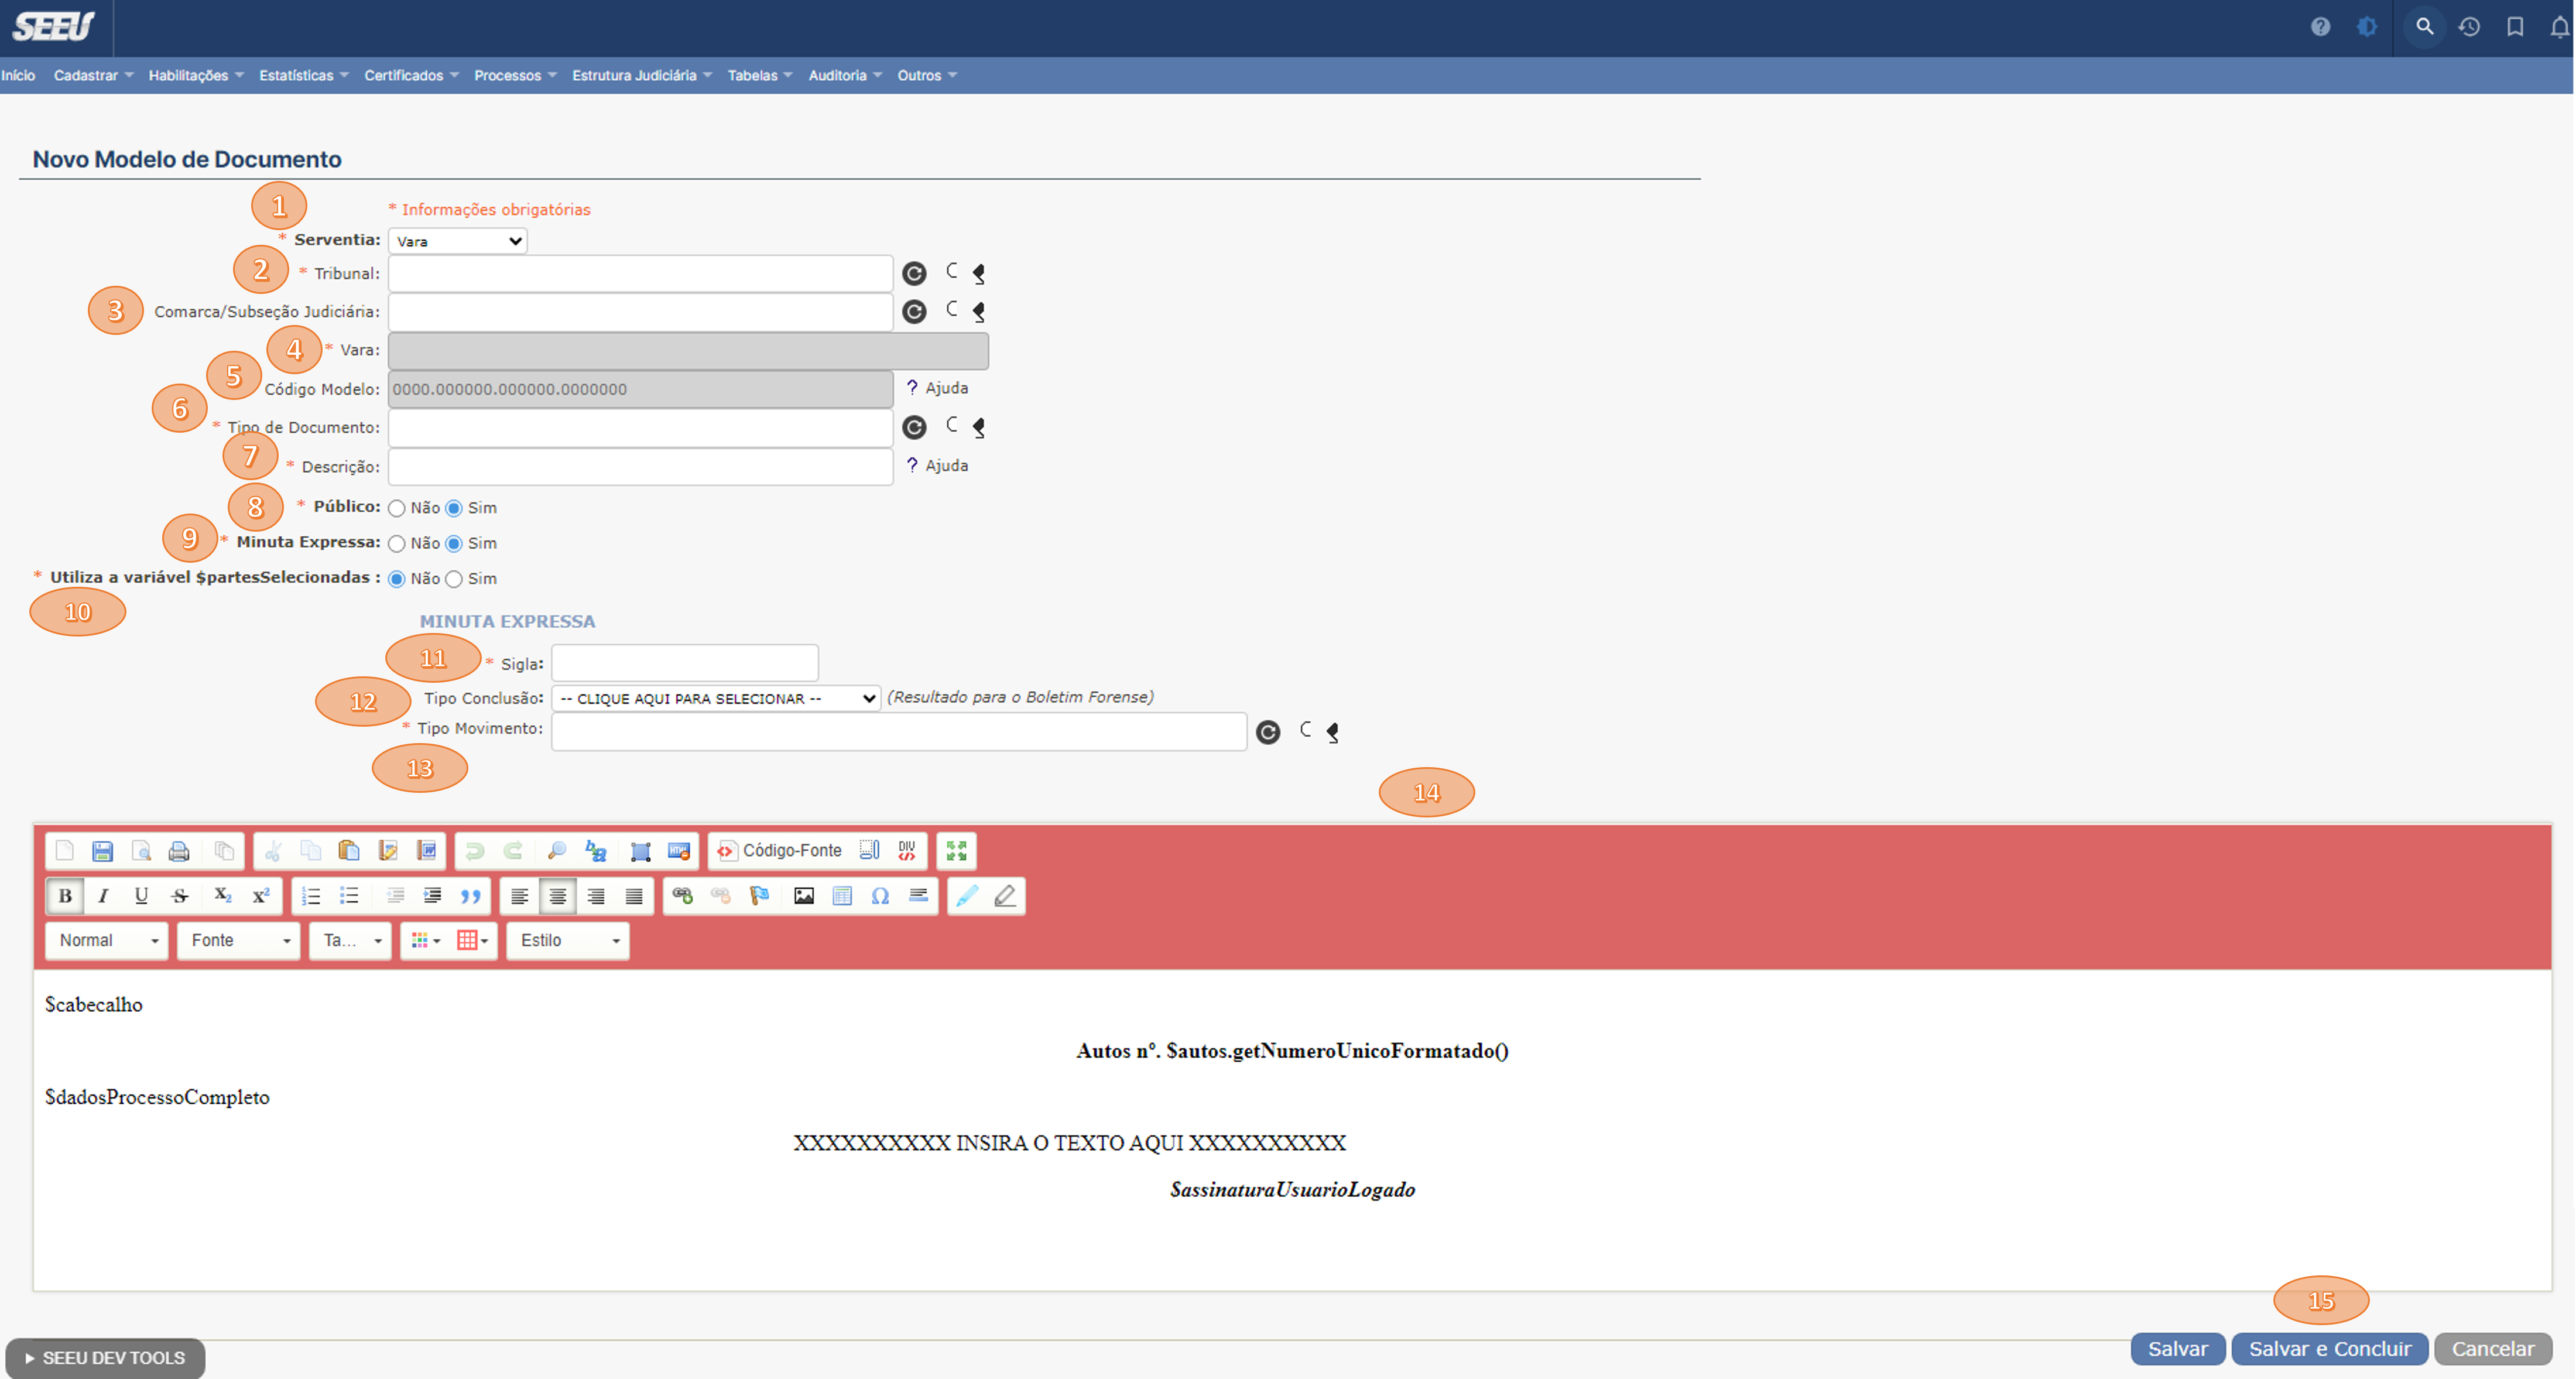Insert a table in the editor
Screen dimensions: 2576x1379
(x=842, y=896)
